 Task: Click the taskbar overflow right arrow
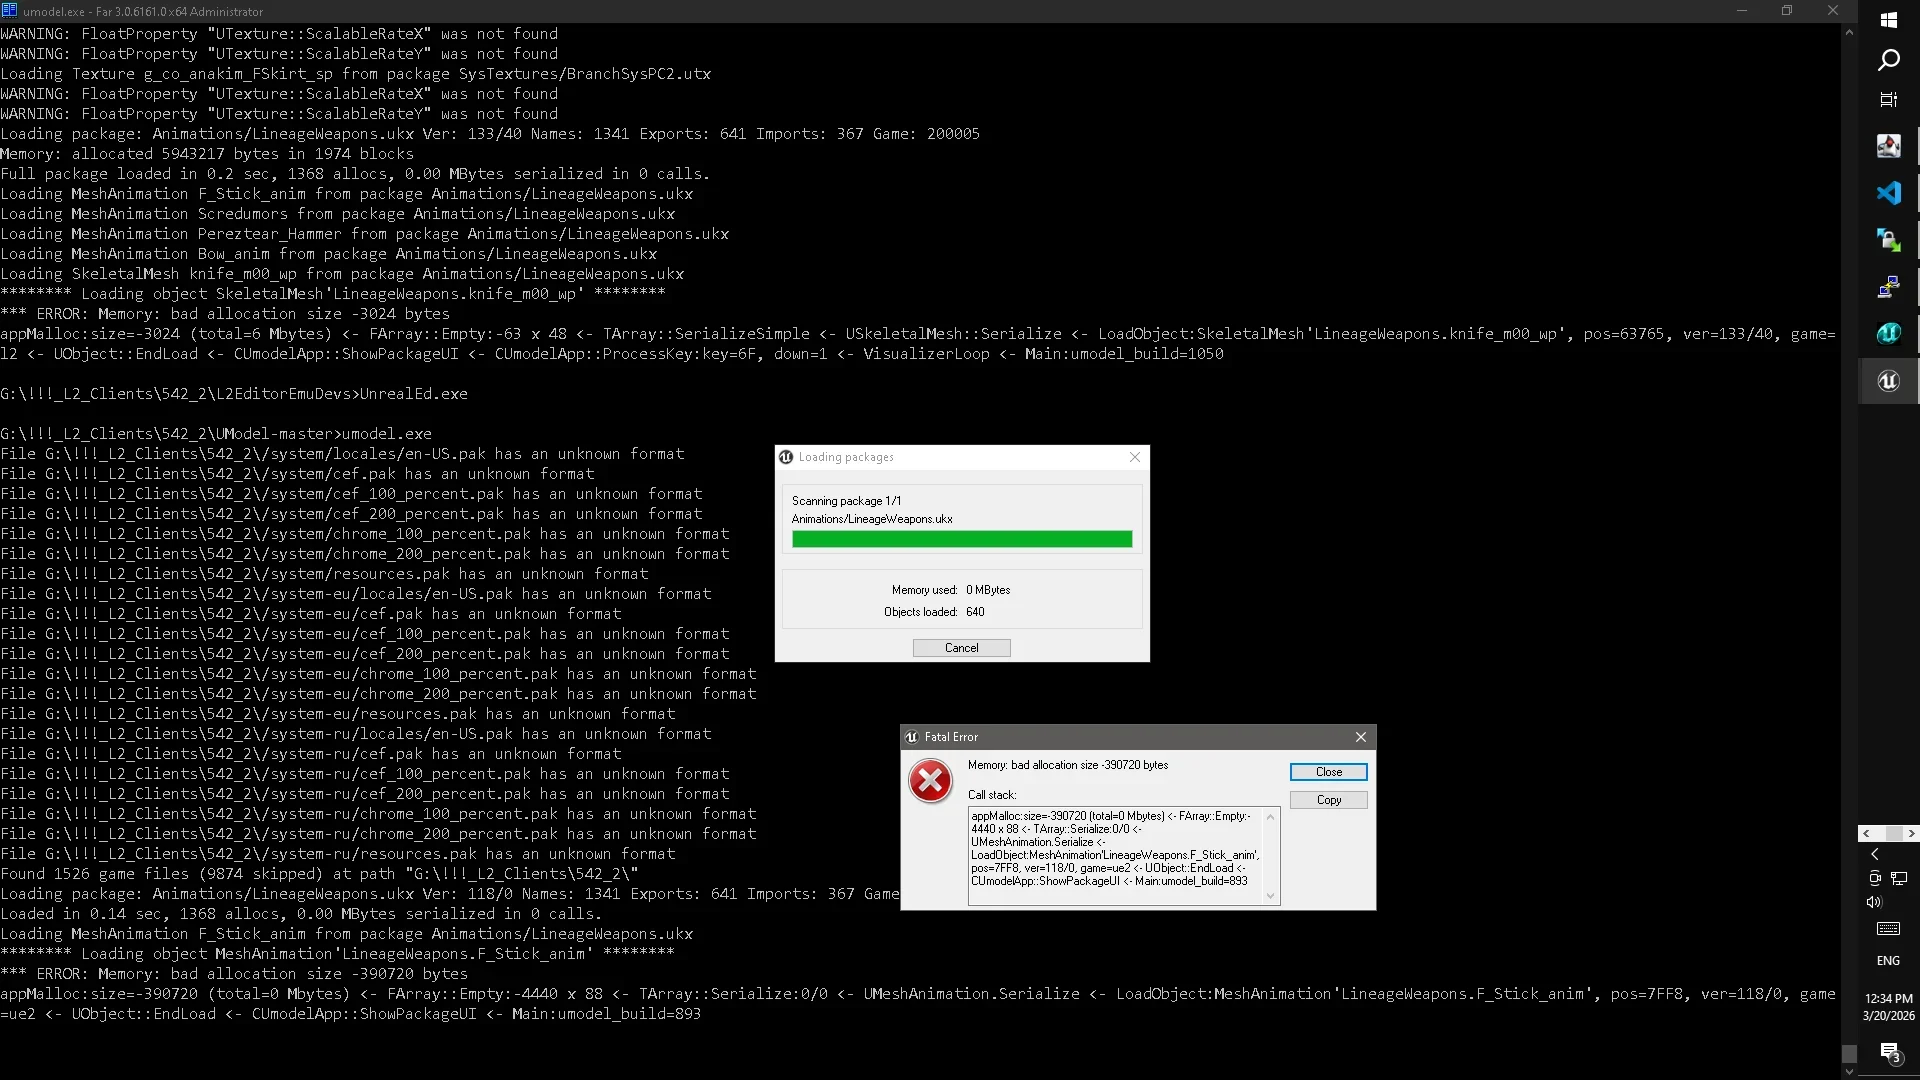pos(1911,833)
